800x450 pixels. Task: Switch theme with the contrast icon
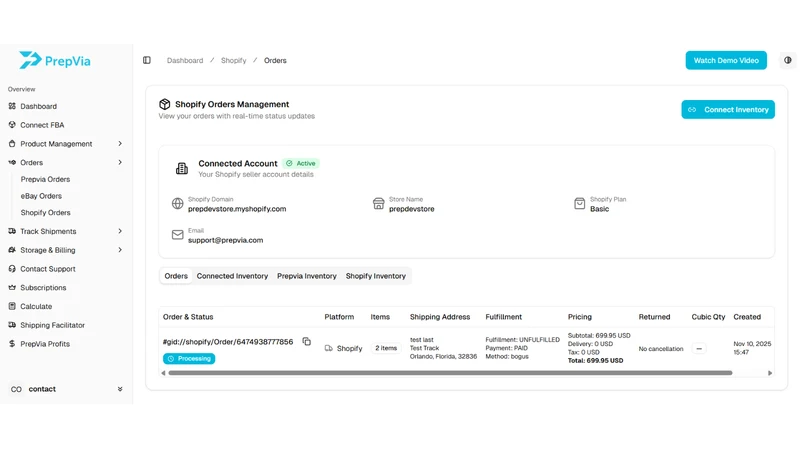pyautogui.click(x=788, y=60)
